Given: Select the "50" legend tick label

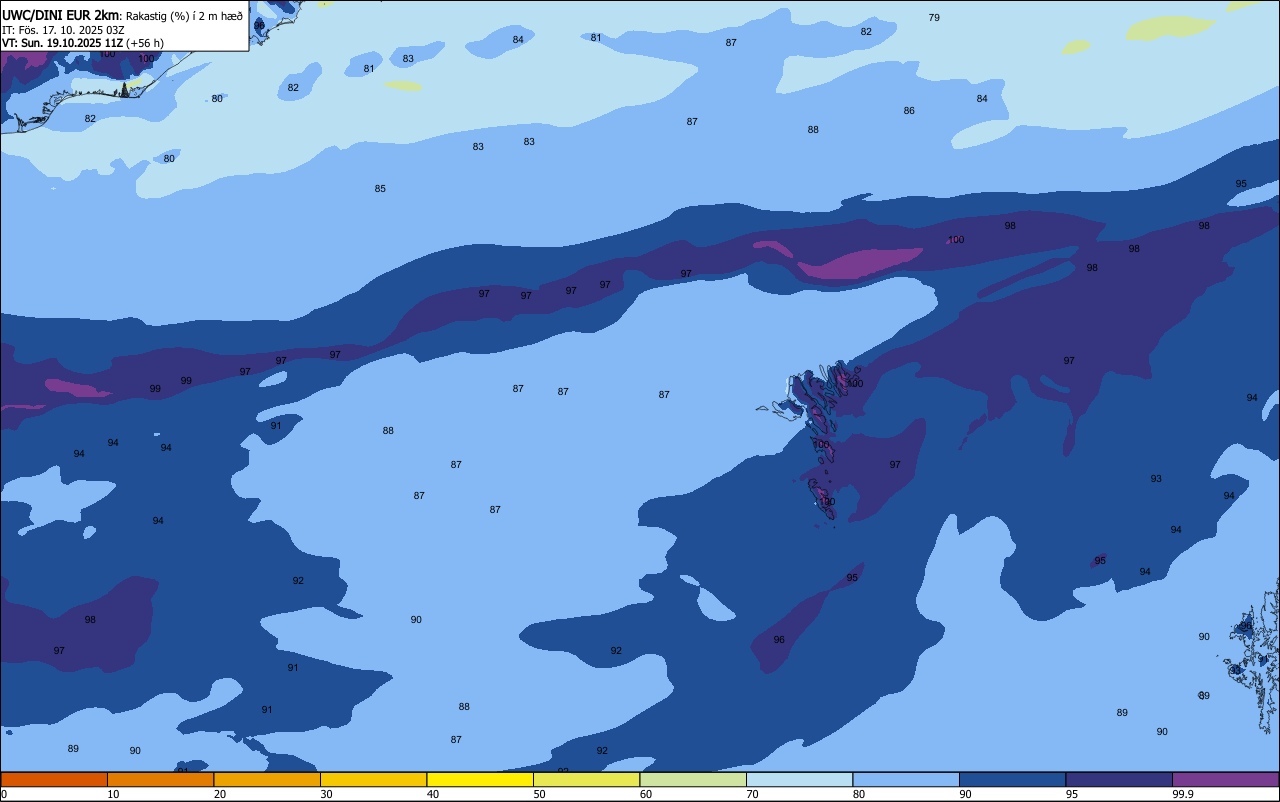Looking at the screenshot, I should coord(539,794).
